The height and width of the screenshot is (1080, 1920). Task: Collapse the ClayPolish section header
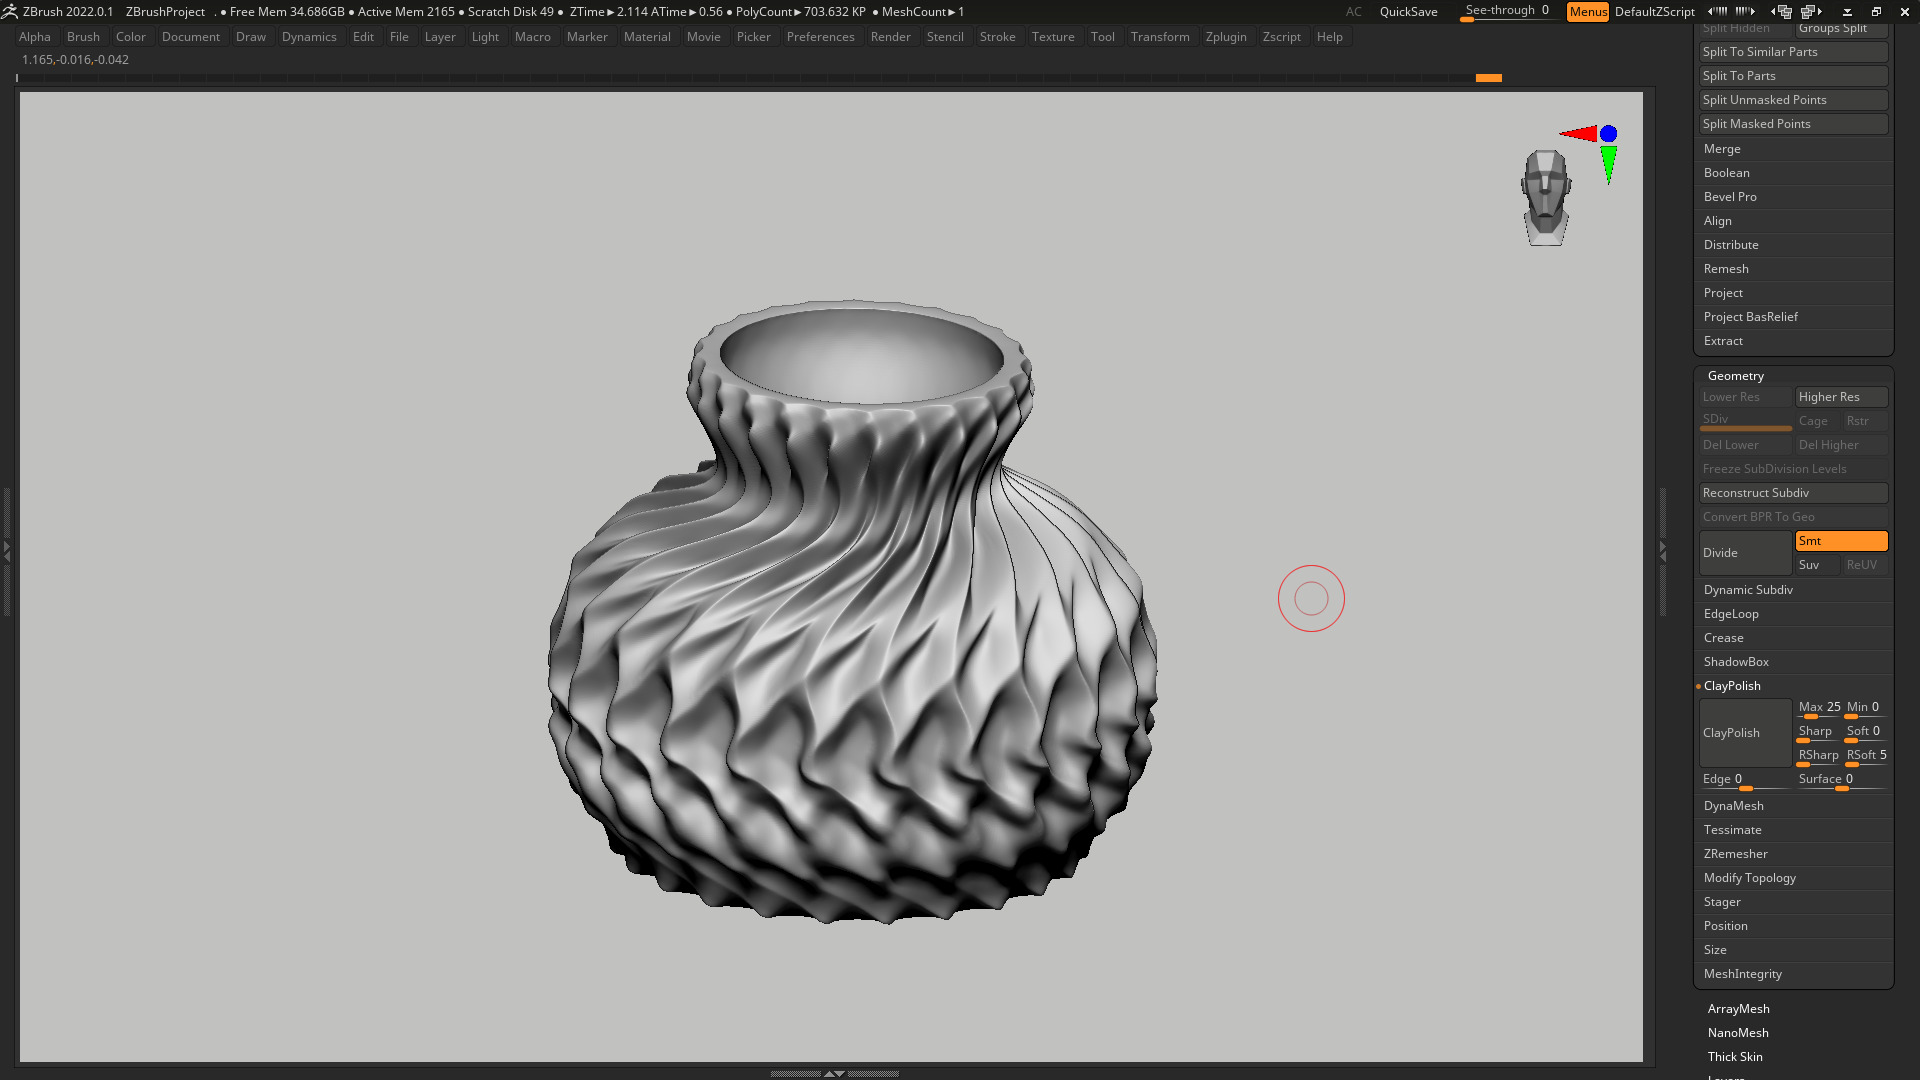tap(1732, 686)
